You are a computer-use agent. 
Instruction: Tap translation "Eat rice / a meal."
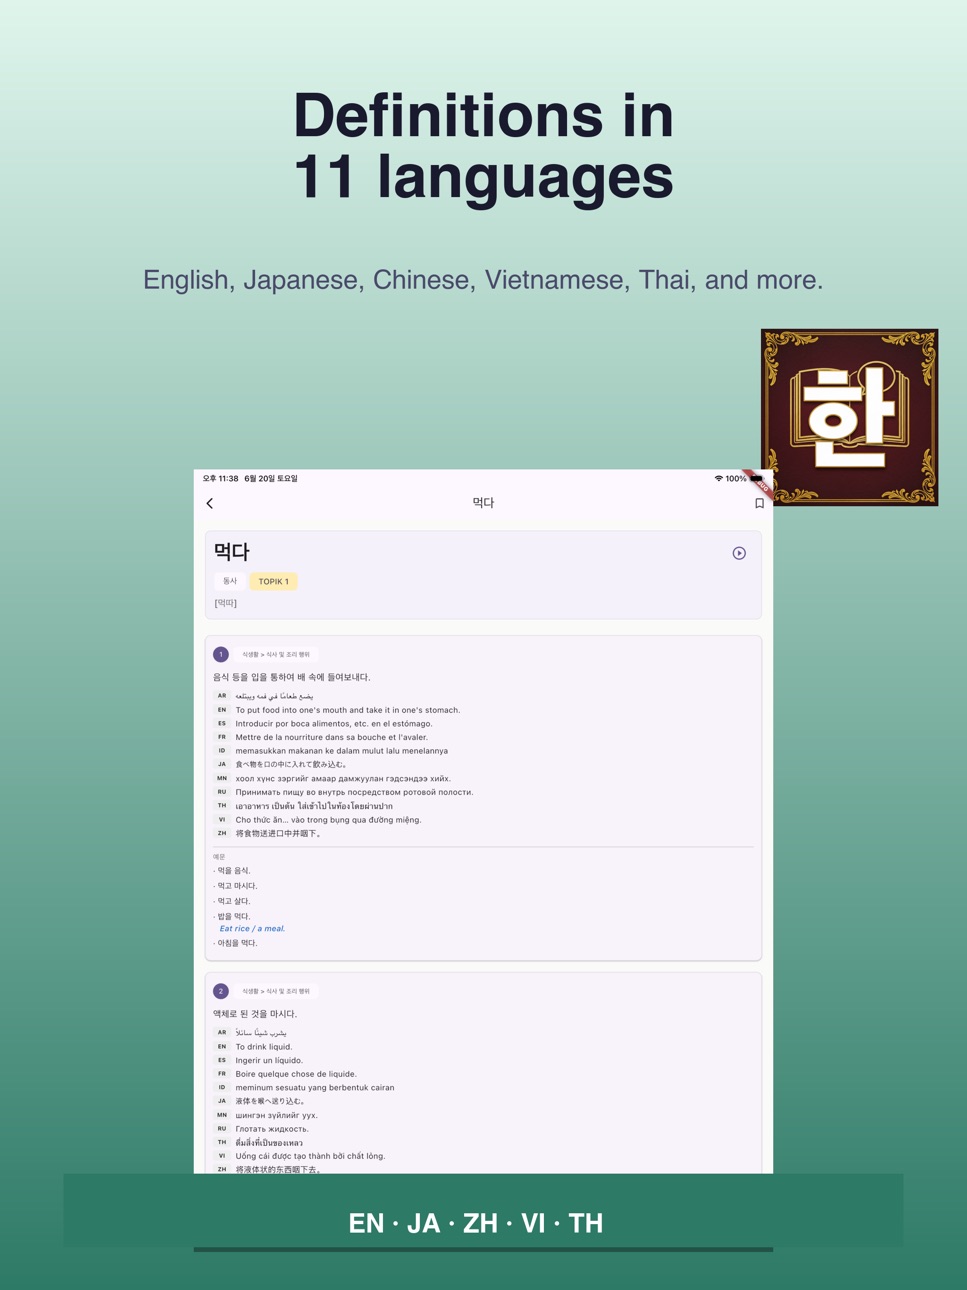coord(252,929)
